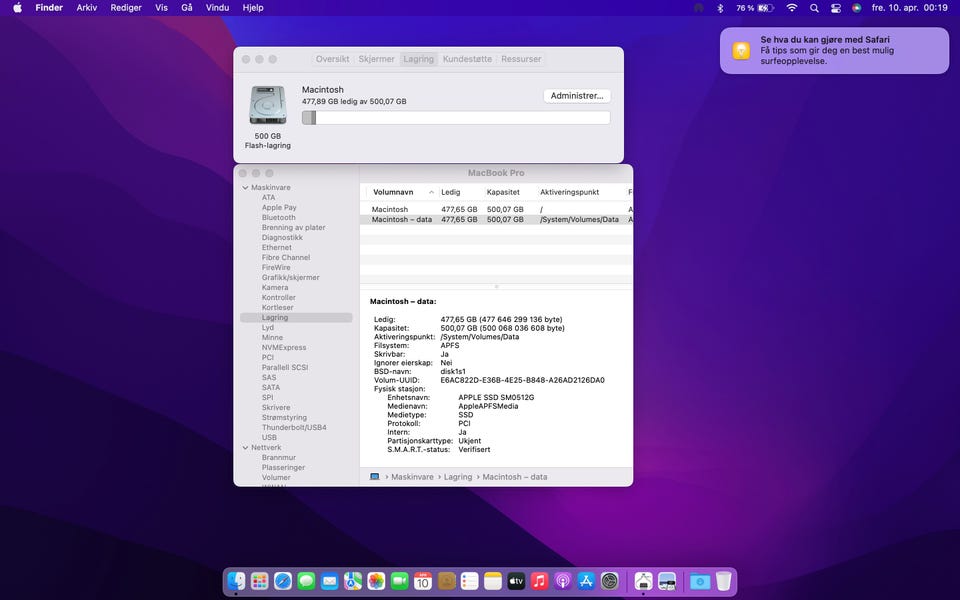Click the Administrer... button
The height and width of the screenshot is (600, 960).
pyautogui.click(x=577, y=96)
